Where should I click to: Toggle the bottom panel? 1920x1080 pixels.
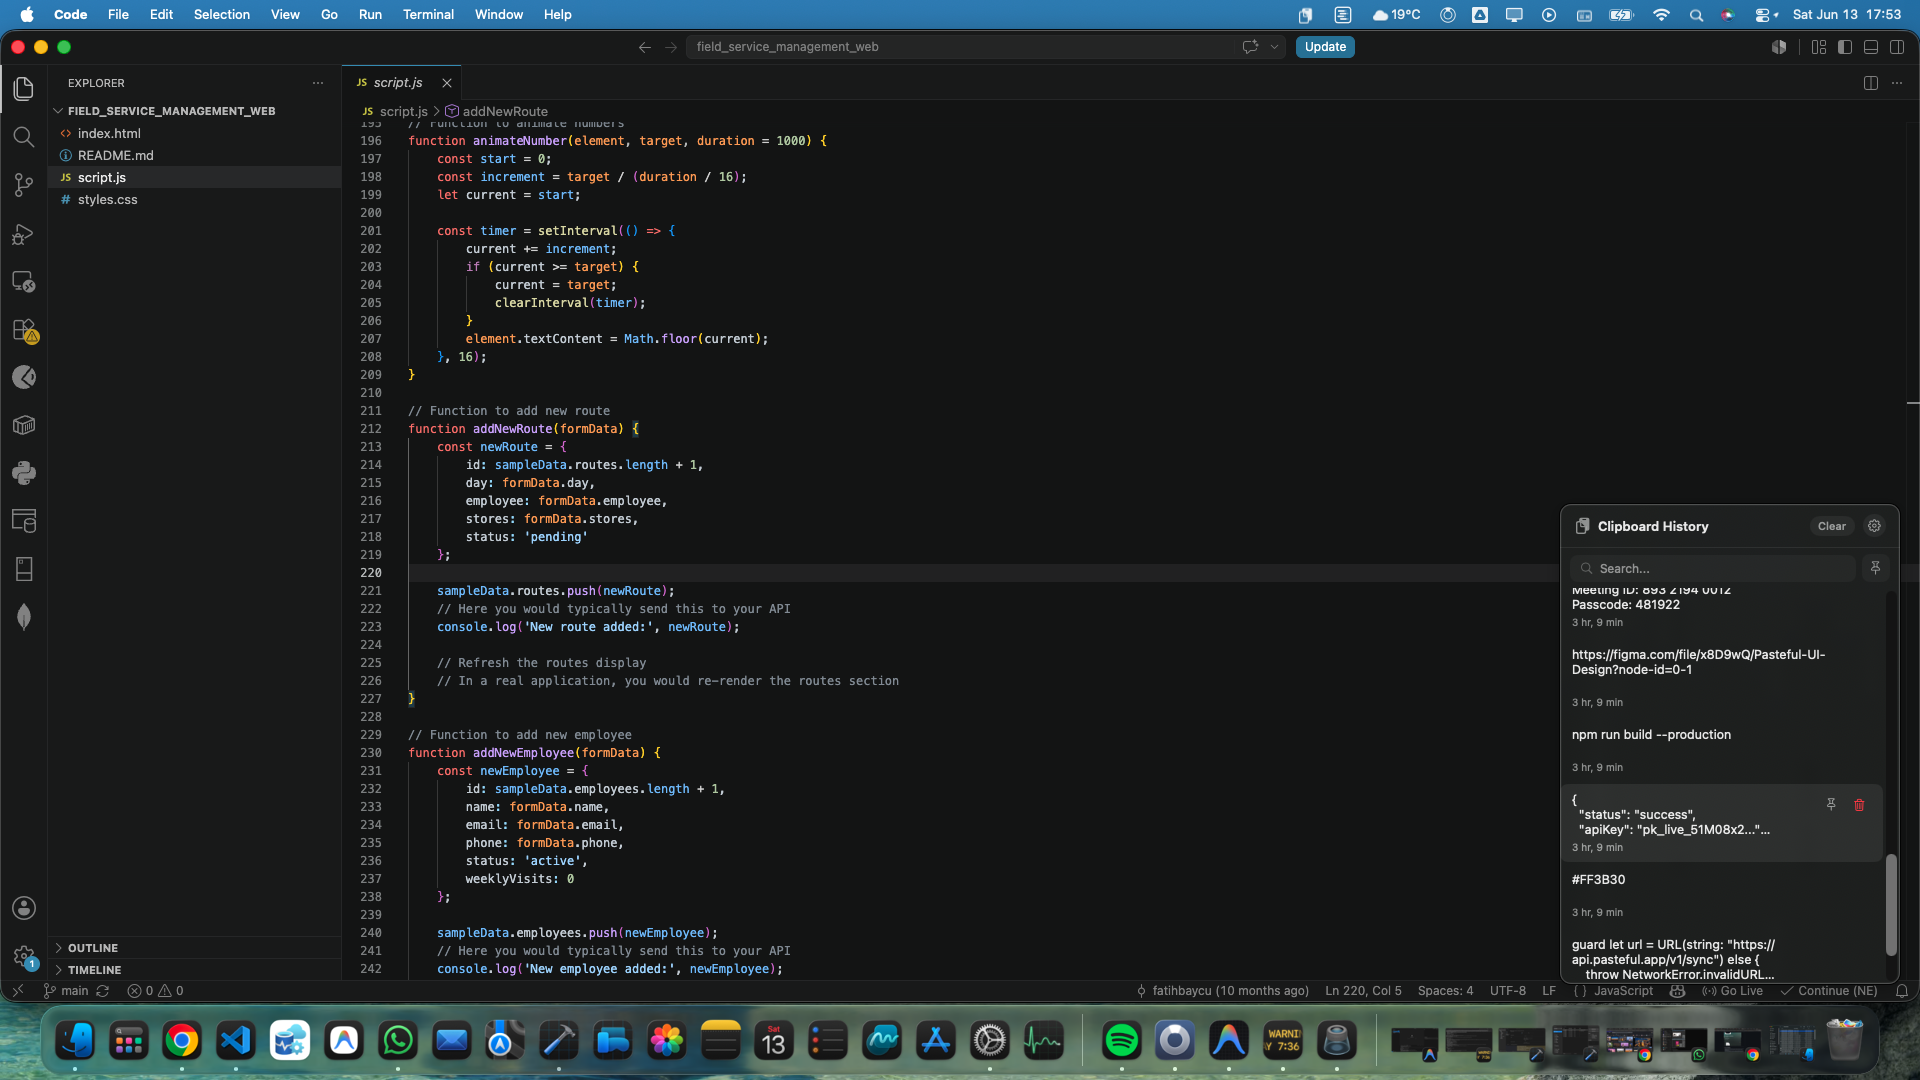pyautogui.click(x=1871, y=47)
